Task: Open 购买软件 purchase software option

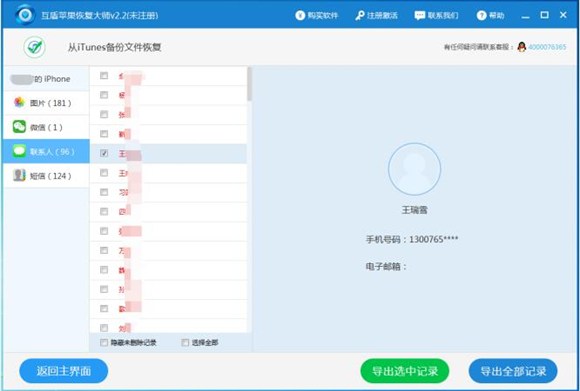Action: 317,15
